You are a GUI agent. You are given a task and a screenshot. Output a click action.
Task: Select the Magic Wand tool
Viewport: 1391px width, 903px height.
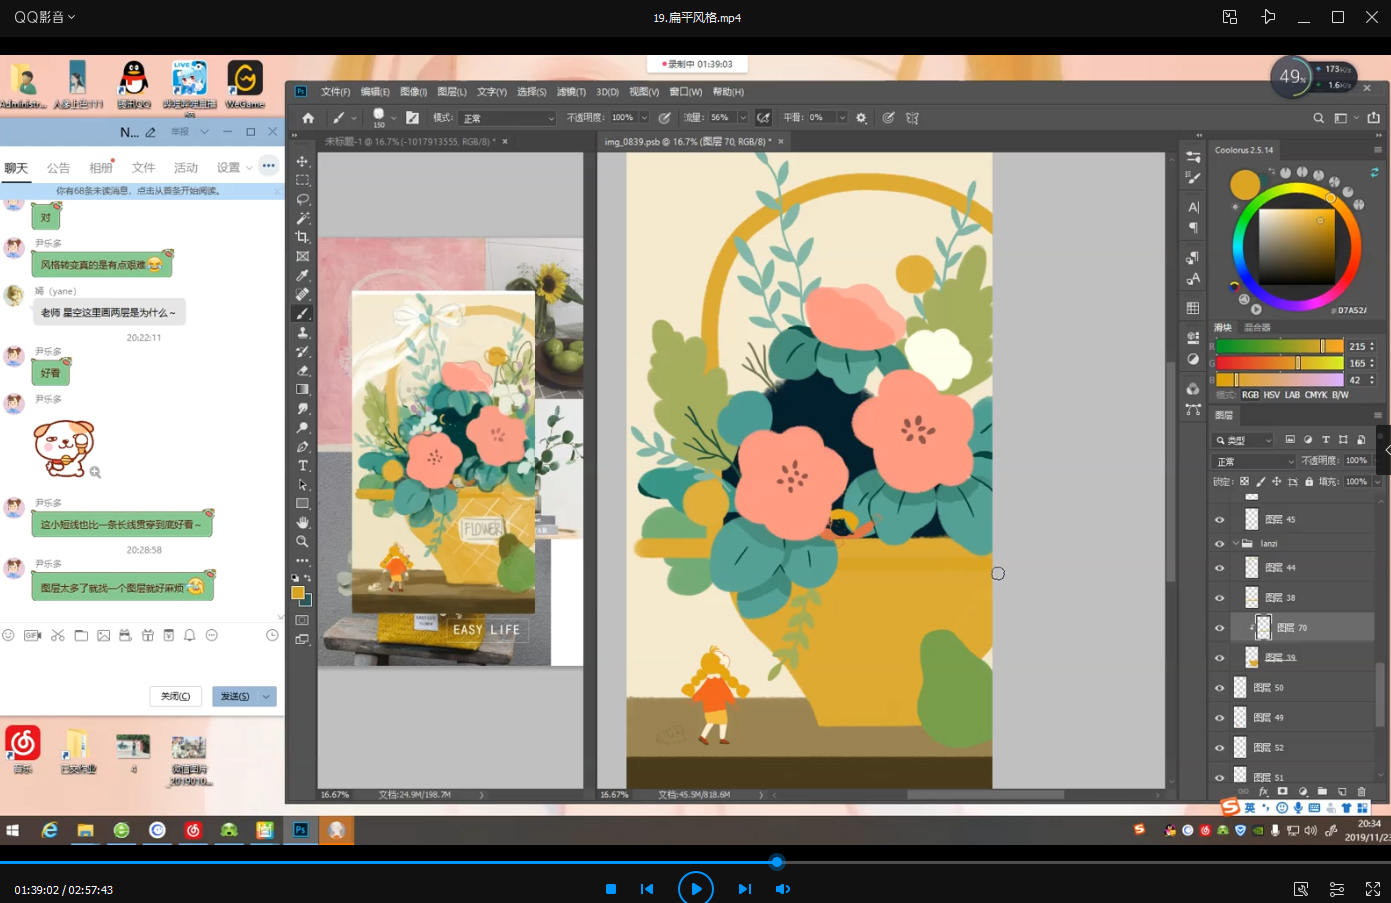[x=302, y=218]
